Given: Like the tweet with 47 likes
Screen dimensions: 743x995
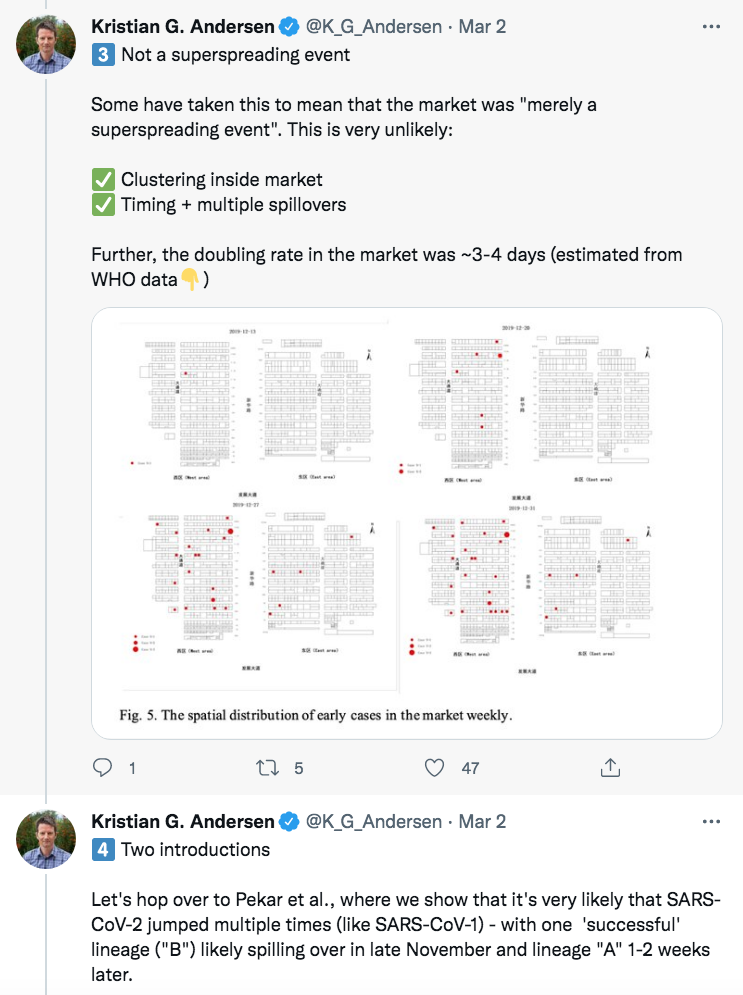Looking at the screenshot, I should pyautogui.click(x=434, y=768).
